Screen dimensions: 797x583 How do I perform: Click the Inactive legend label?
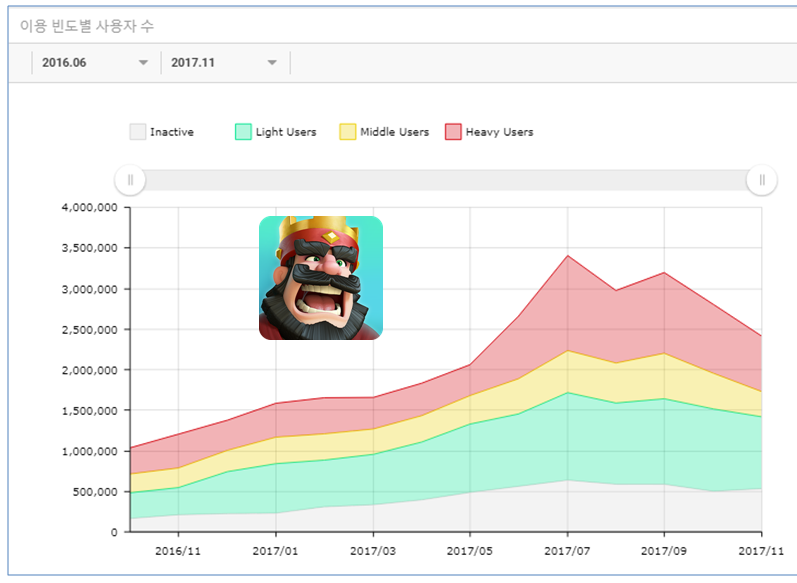[x=172, y=132]
